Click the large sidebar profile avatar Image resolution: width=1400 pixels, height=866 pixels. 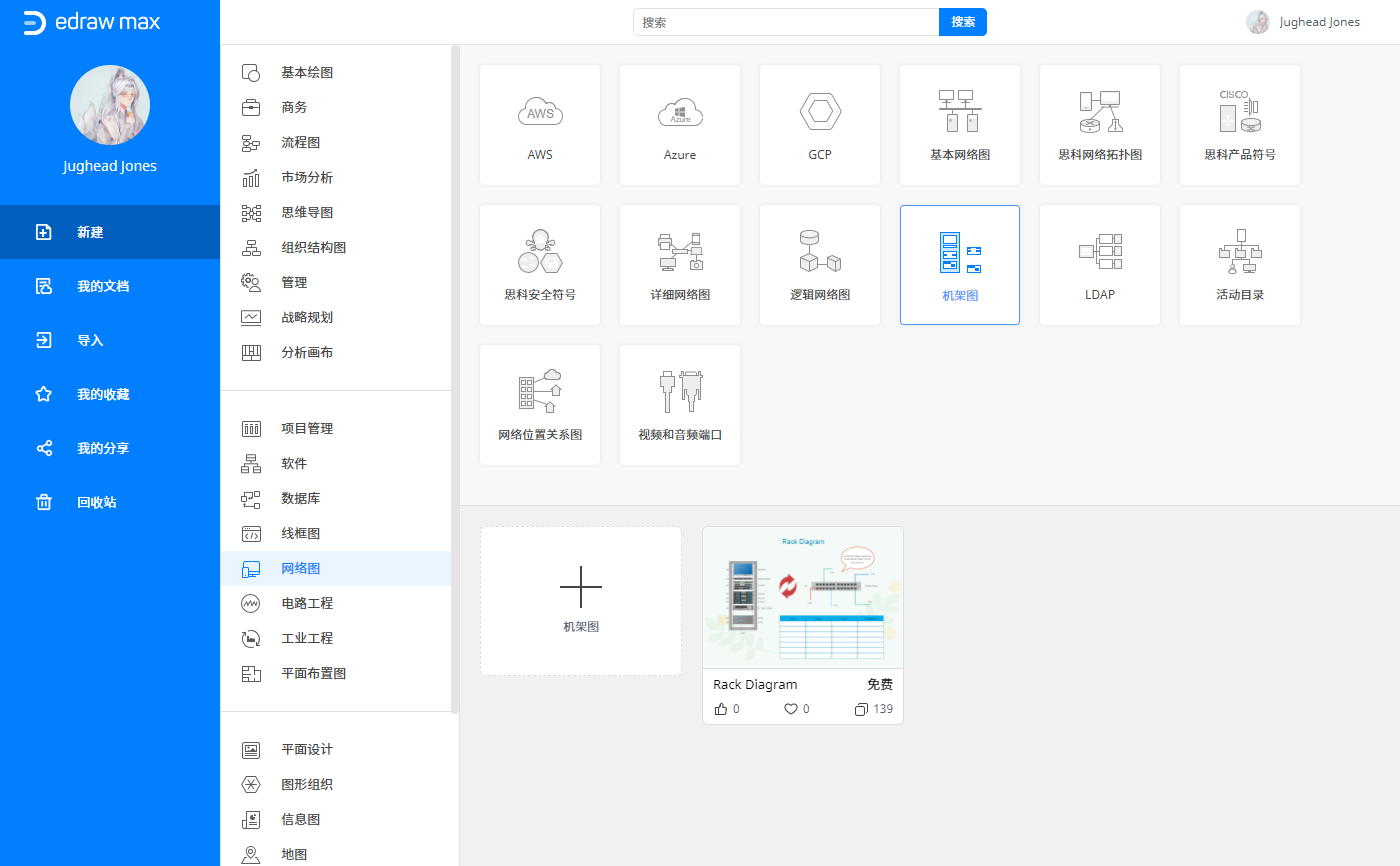[x=110, y=105]
